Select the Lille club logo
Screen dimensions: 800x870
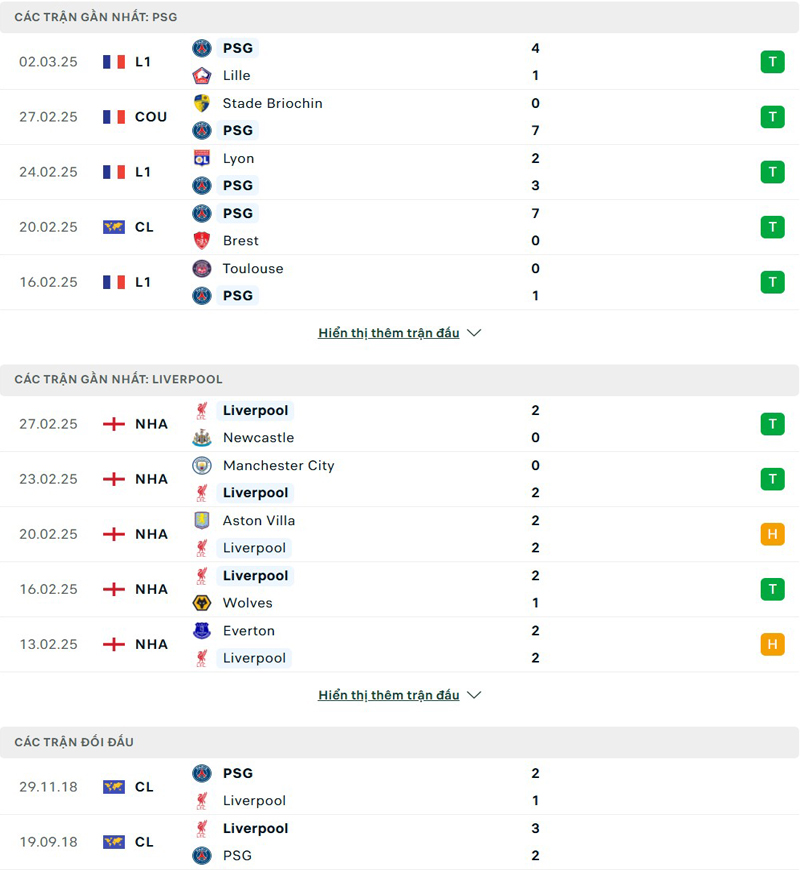click(200, 75)
